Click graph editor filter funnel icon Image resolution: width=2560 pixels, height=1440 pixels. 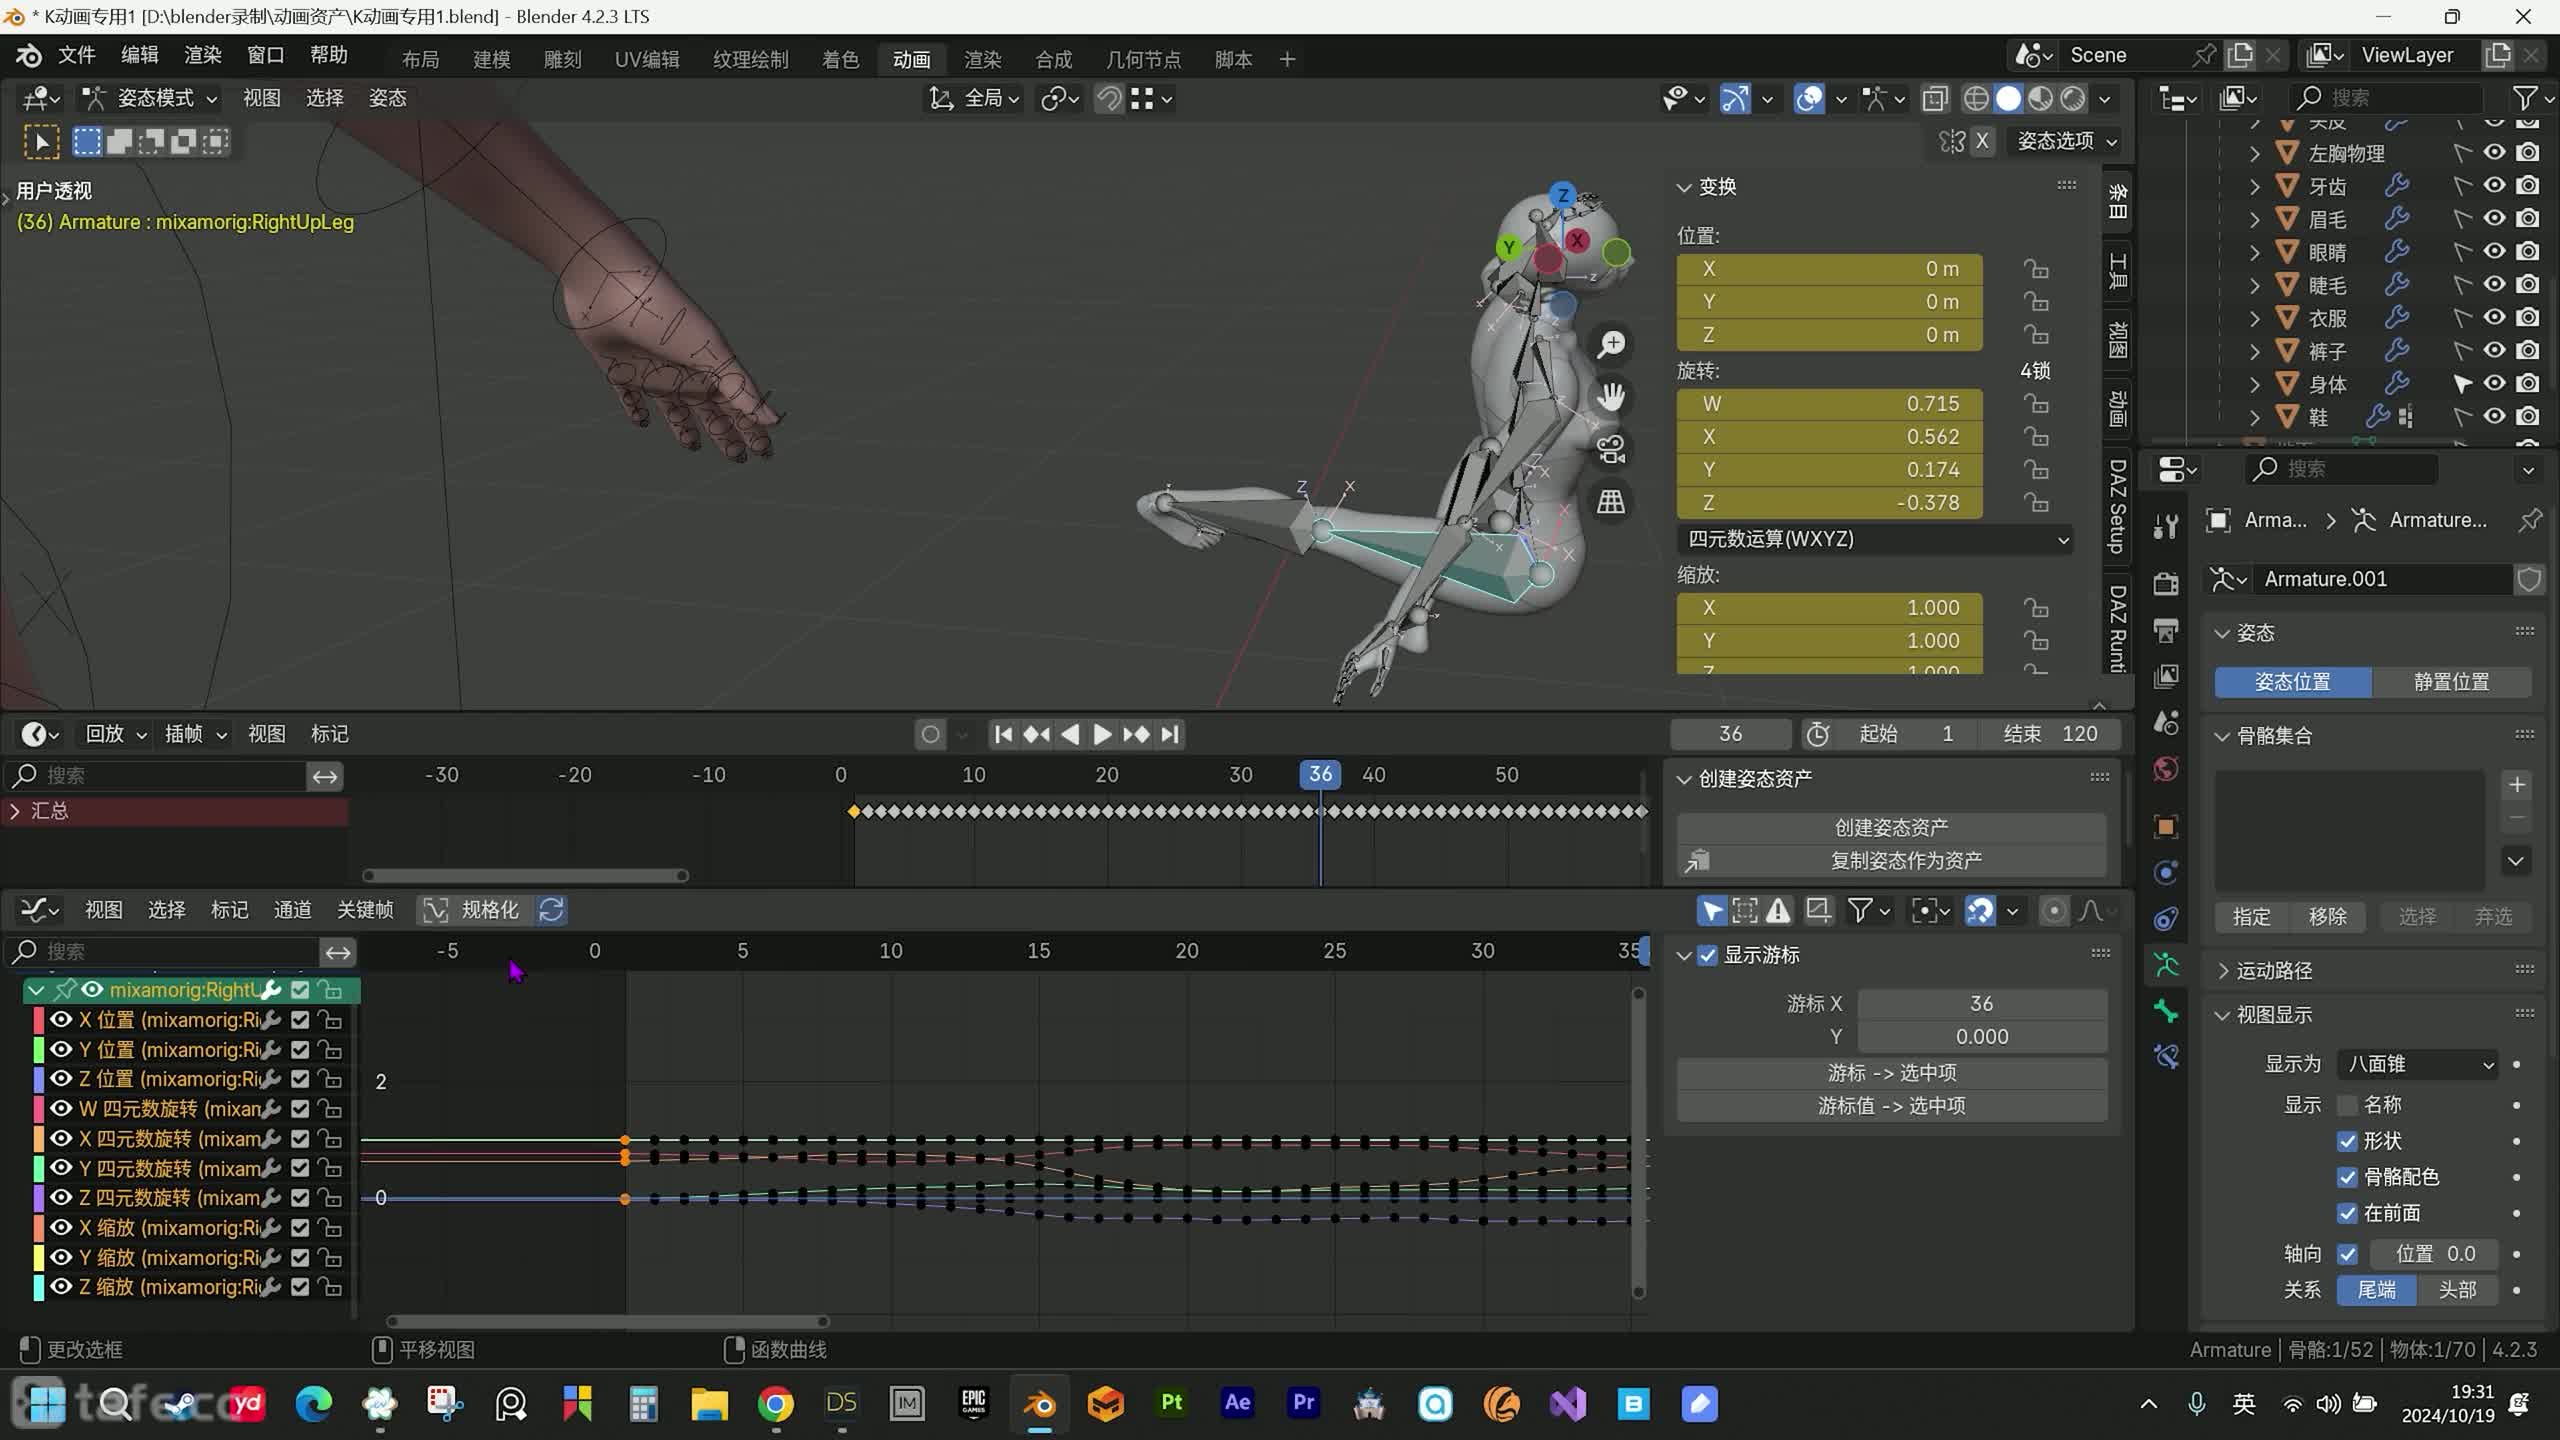click(1860, 910)
